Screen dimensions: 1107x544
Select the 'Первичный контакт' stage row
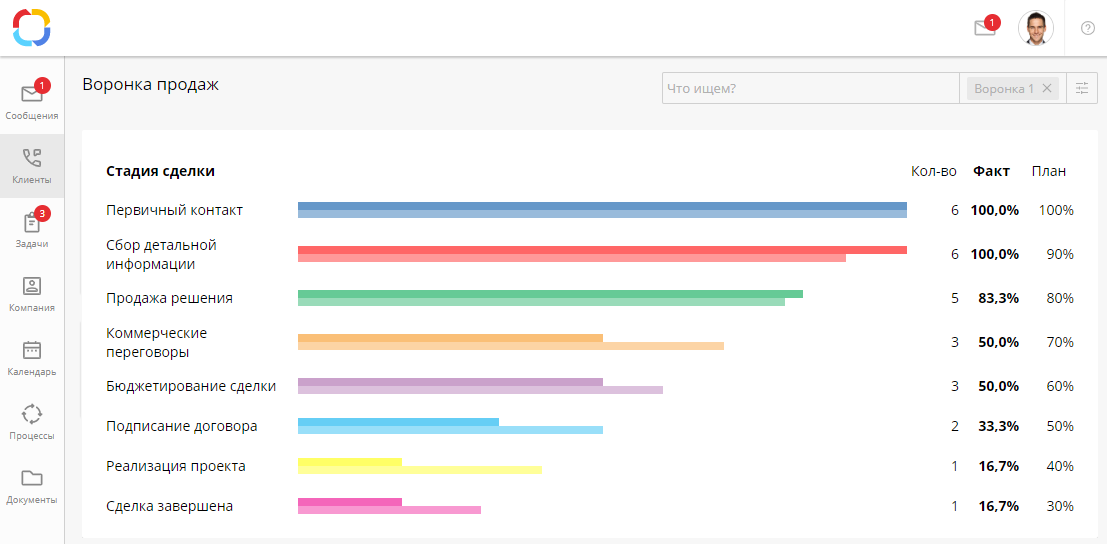tap(175, 211)
